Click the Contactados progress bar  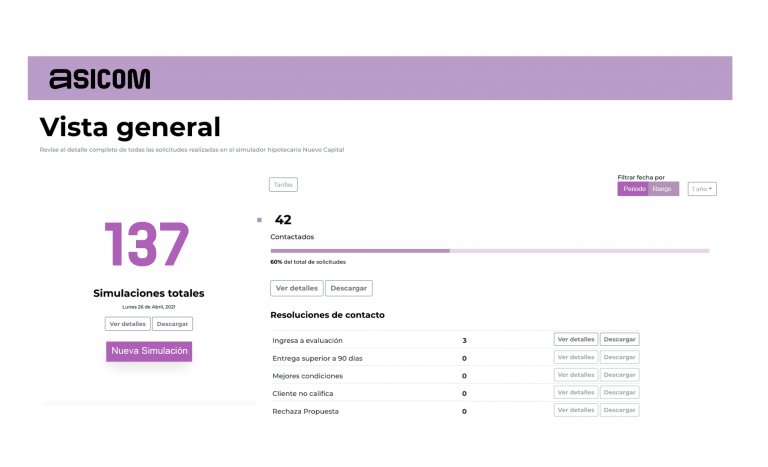pos(489,251)
